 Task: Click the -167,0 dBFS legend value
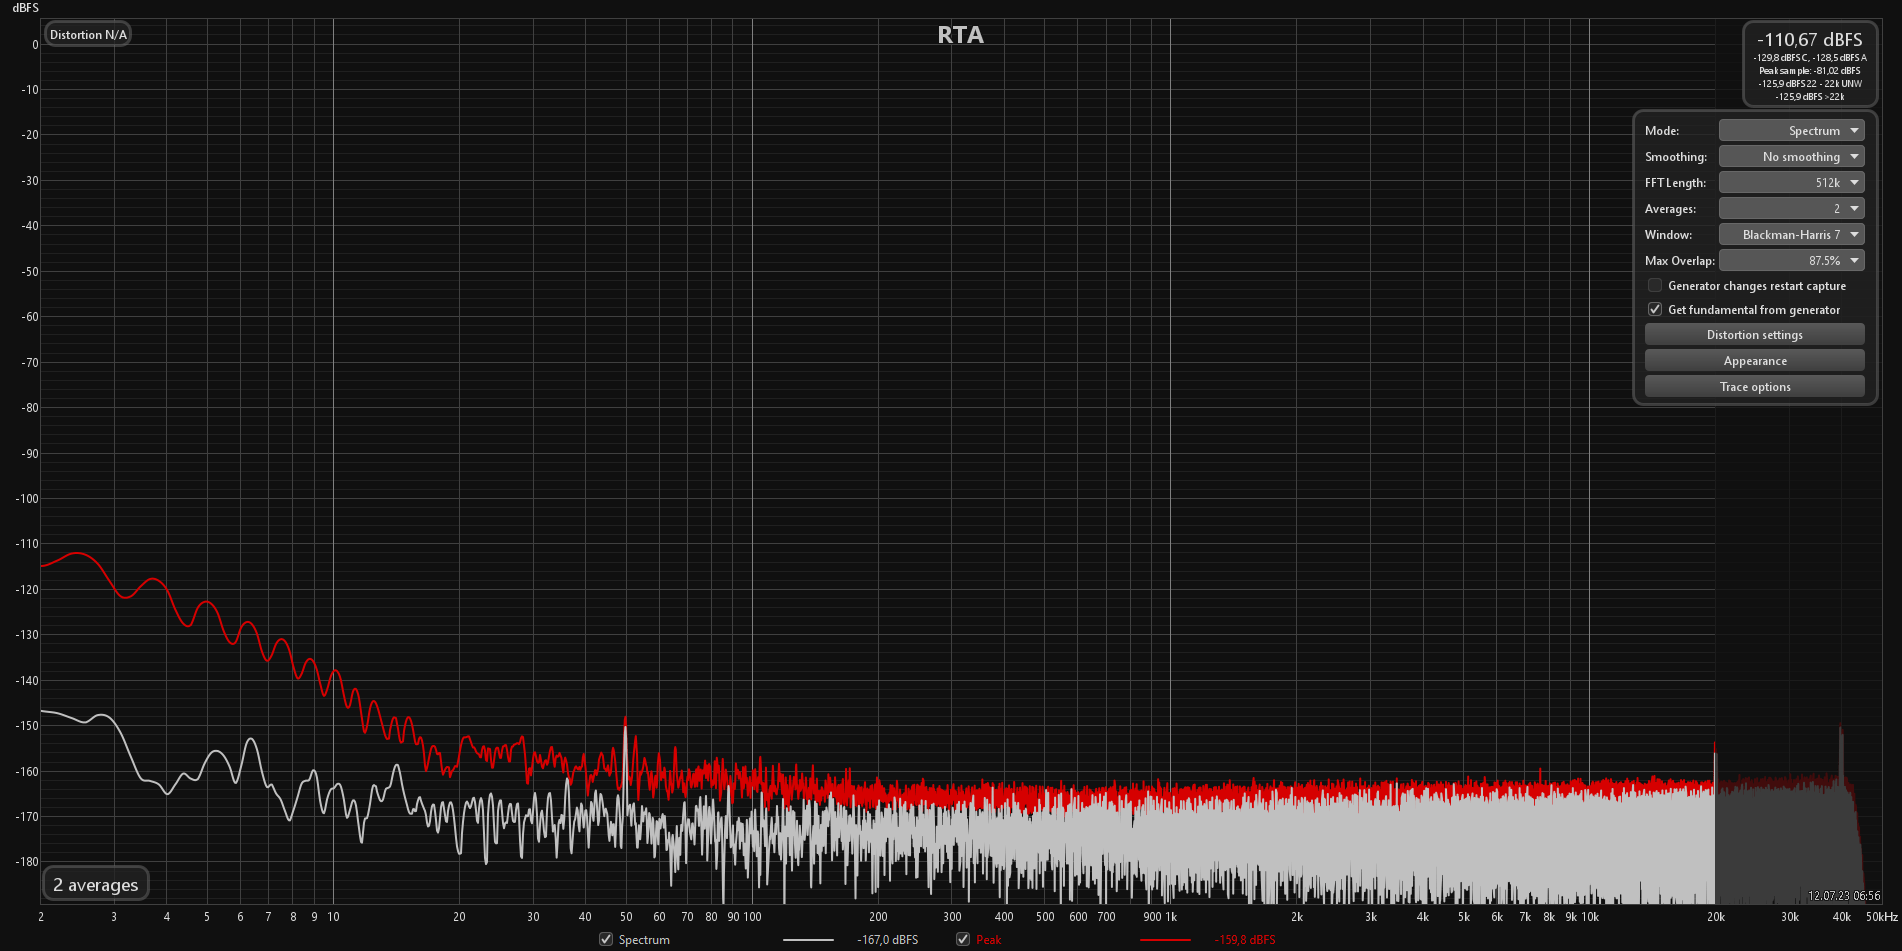click(887, 940)
